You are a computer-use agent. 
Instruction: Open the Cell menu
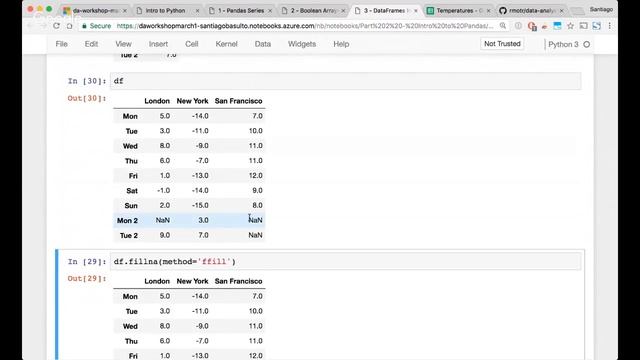point(191,44)
